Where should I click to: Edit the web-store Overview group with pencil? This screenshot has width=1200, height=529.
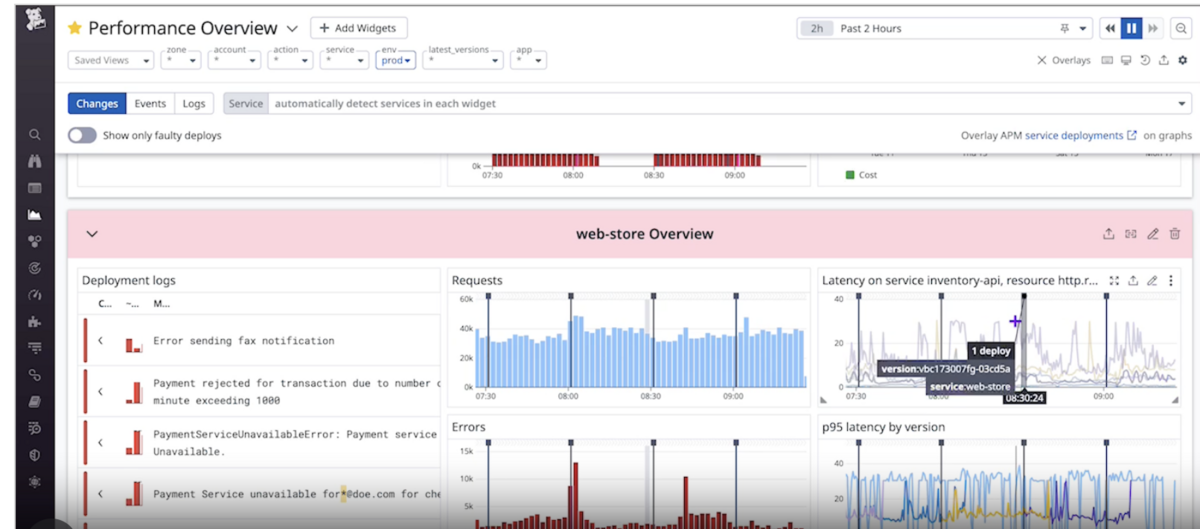click(x=1152, y=234)
